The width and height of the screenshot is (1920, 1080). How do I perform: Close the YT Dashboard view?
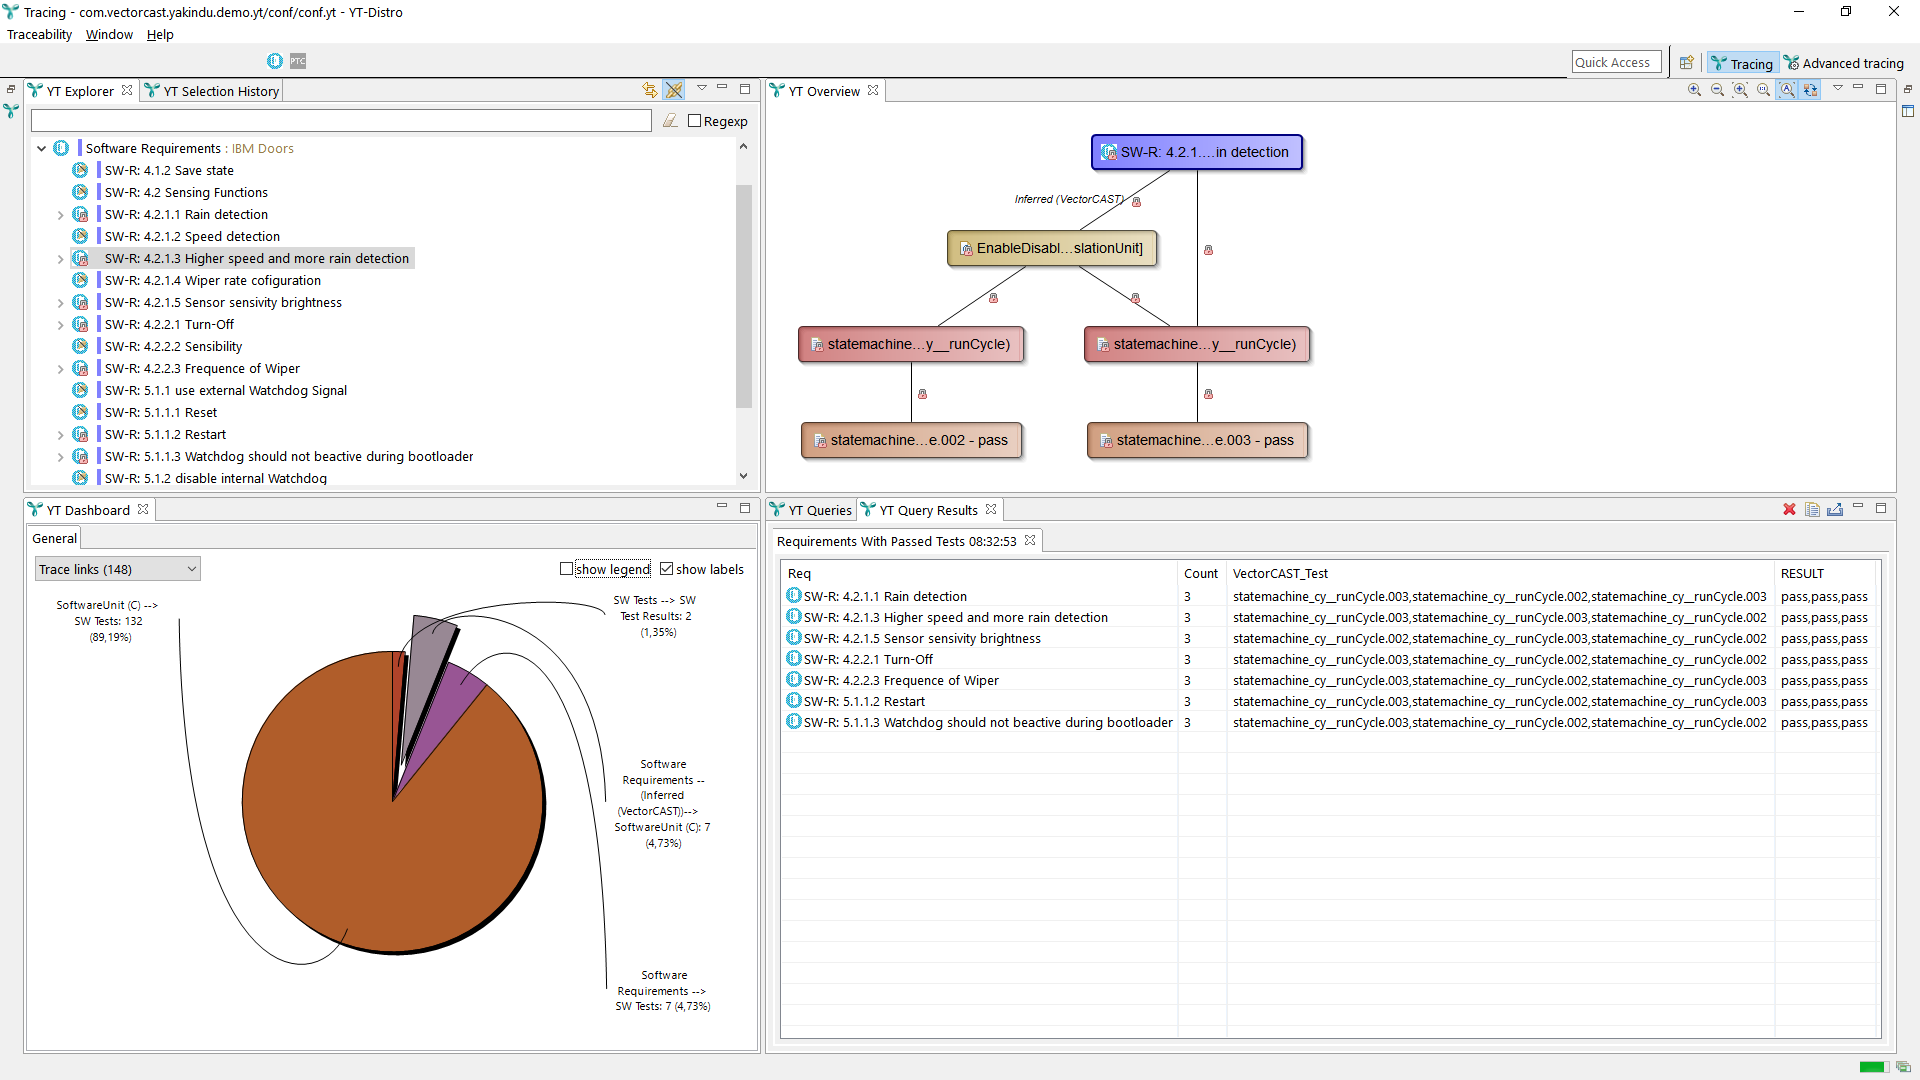[143, 509]
